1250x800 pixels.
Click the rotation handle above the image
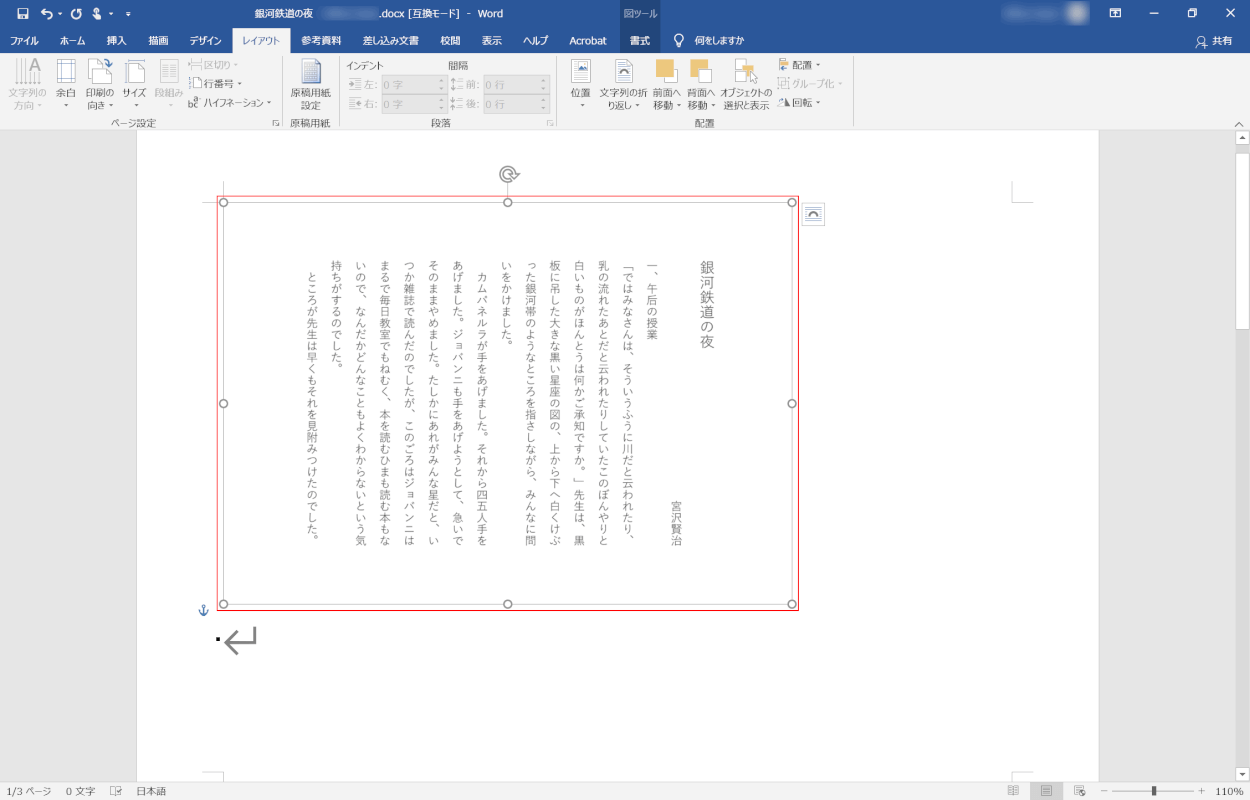coord(508,175)
